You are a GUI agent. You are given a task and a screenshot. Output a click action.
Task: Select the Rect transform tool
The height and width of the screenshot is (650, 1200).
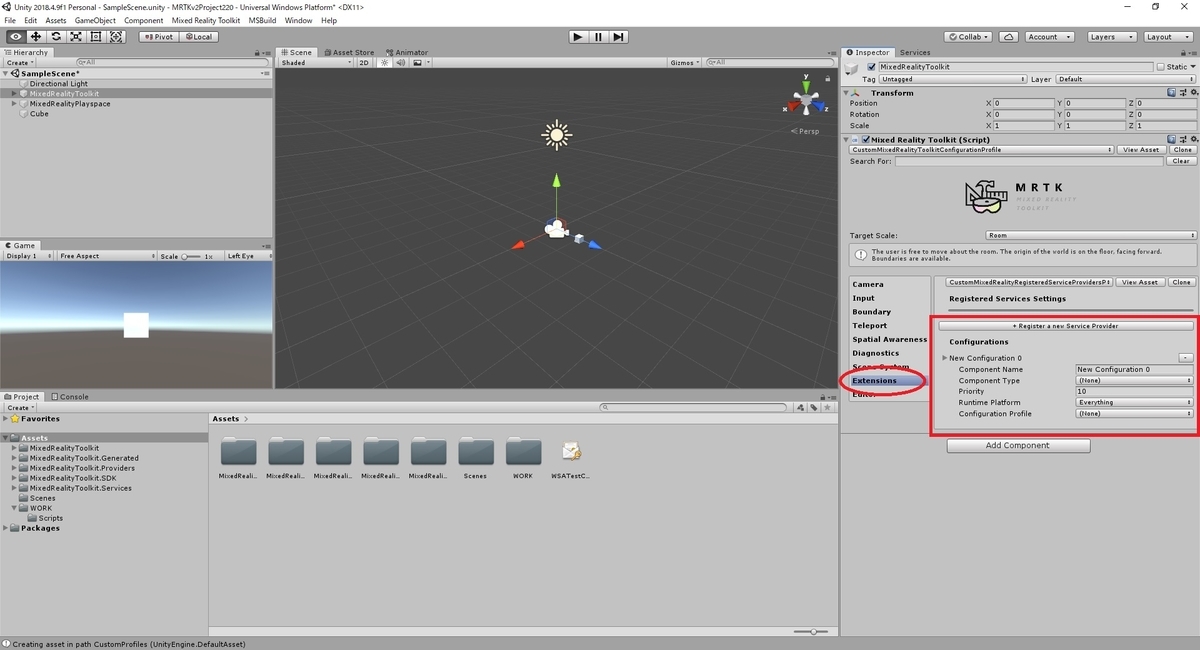[x=96, y=37]
